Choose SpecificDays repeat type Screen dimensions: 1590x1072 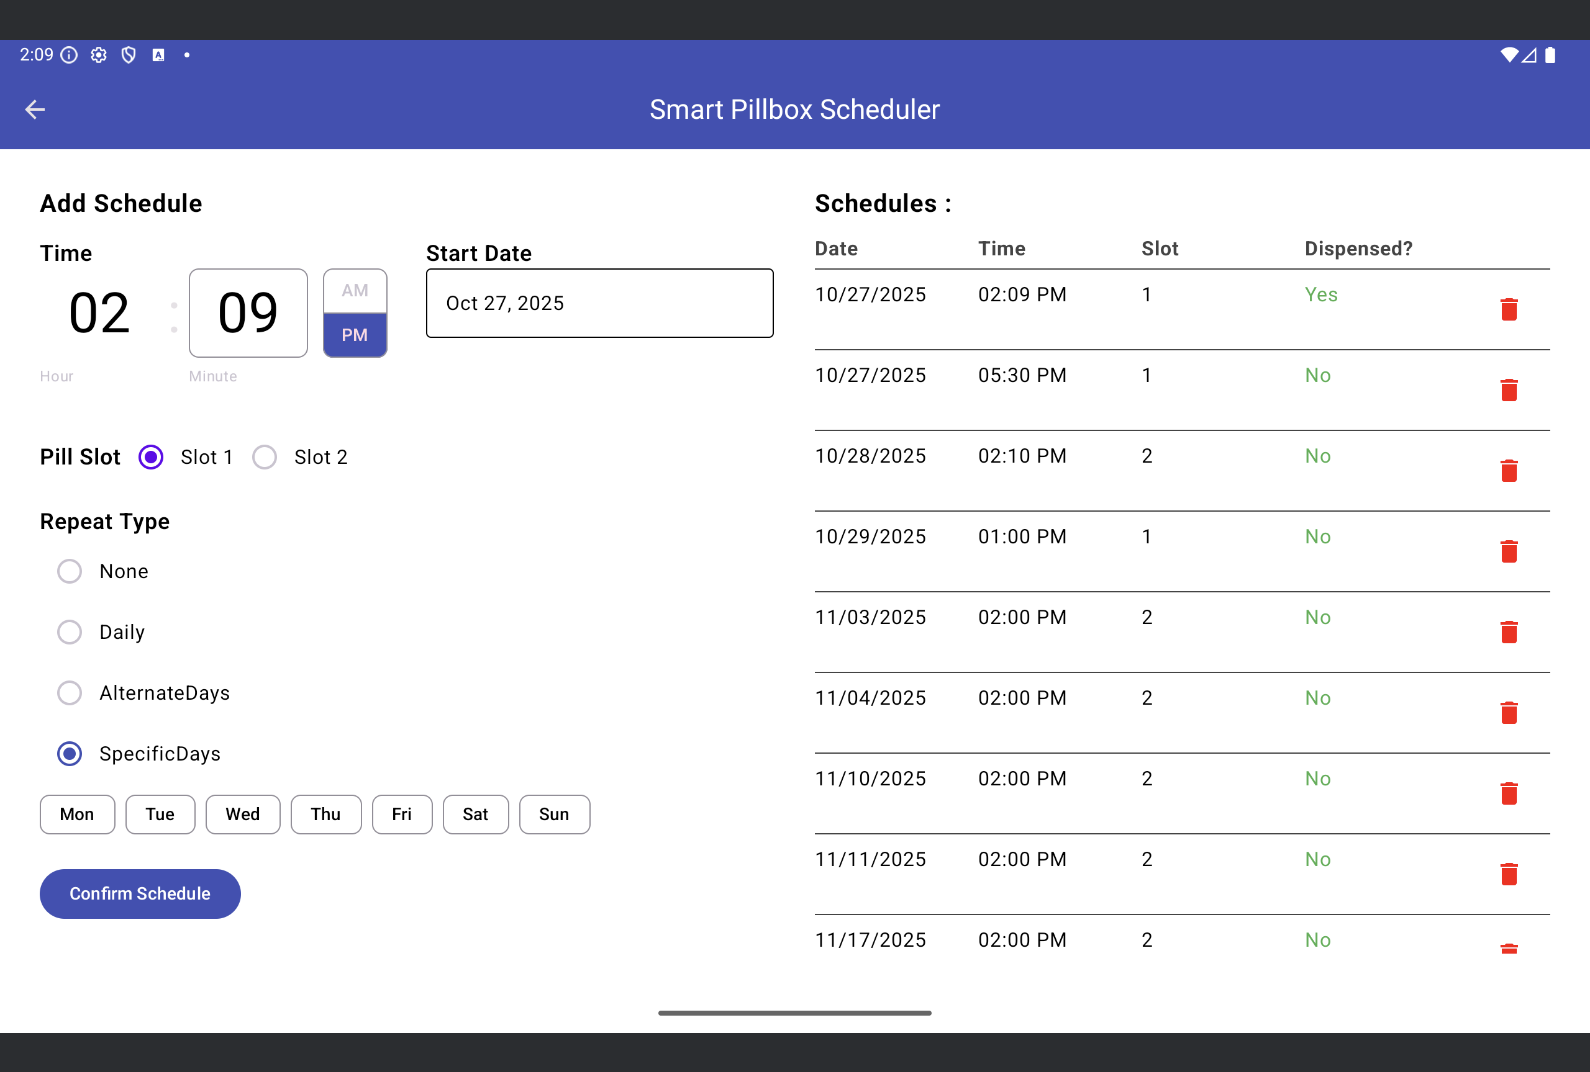click(x=69, y=754)
